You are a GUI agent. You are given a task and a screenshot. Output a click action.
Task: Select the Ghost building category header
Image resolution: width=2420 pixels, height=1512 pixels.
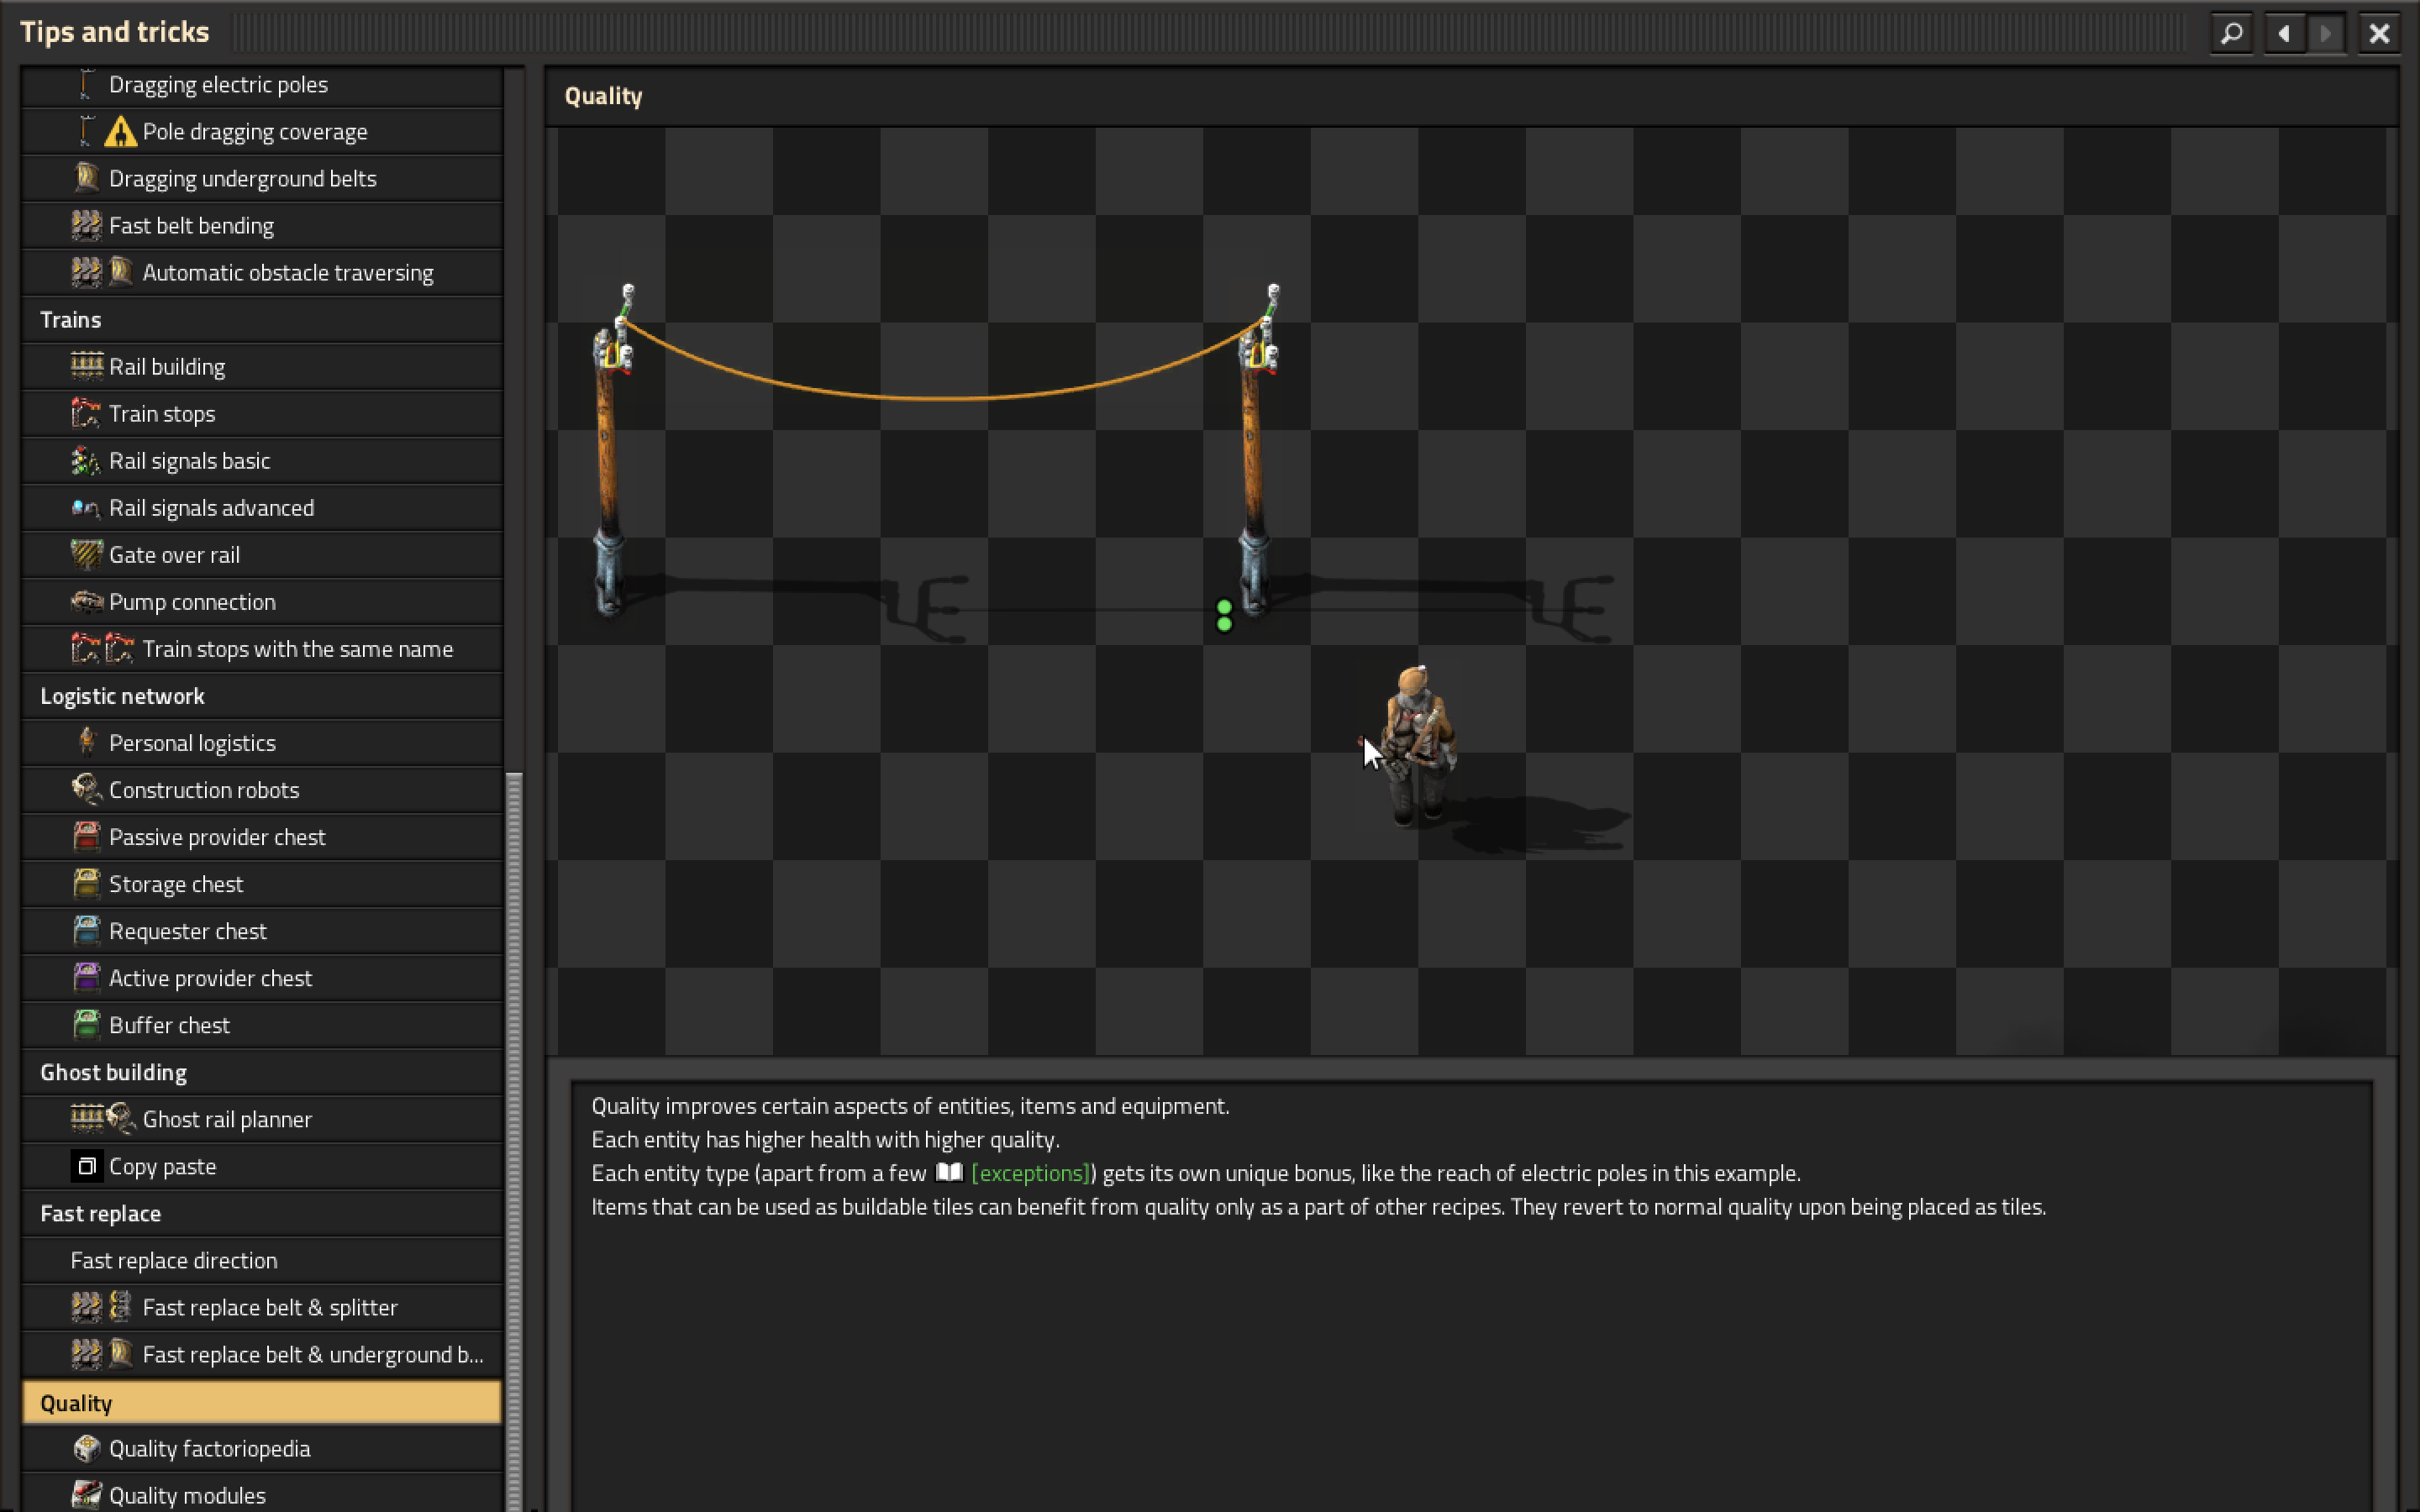[x=262, y=1072]
